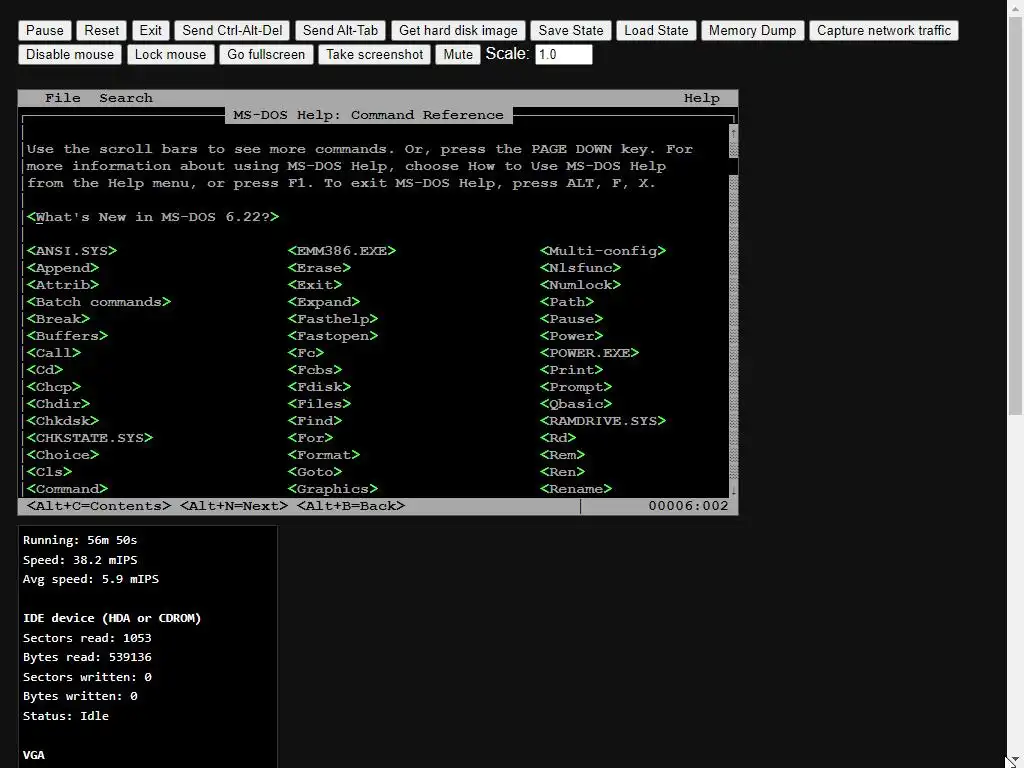This screenshot has width=1024, height=768.
Task: Open the Fdisk help topic
Action: pyautogui.click(x=319, y=387)
